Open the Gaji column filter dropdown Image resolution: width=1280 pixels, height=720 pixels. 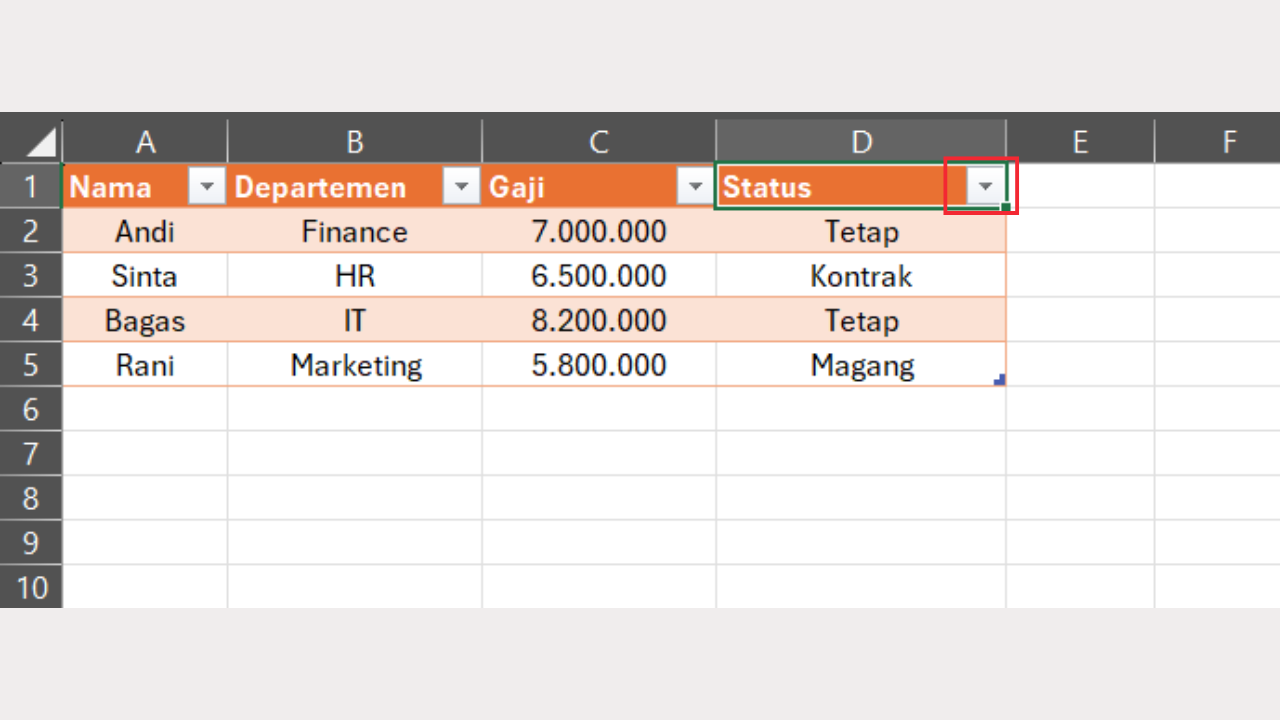pos(695,186)
